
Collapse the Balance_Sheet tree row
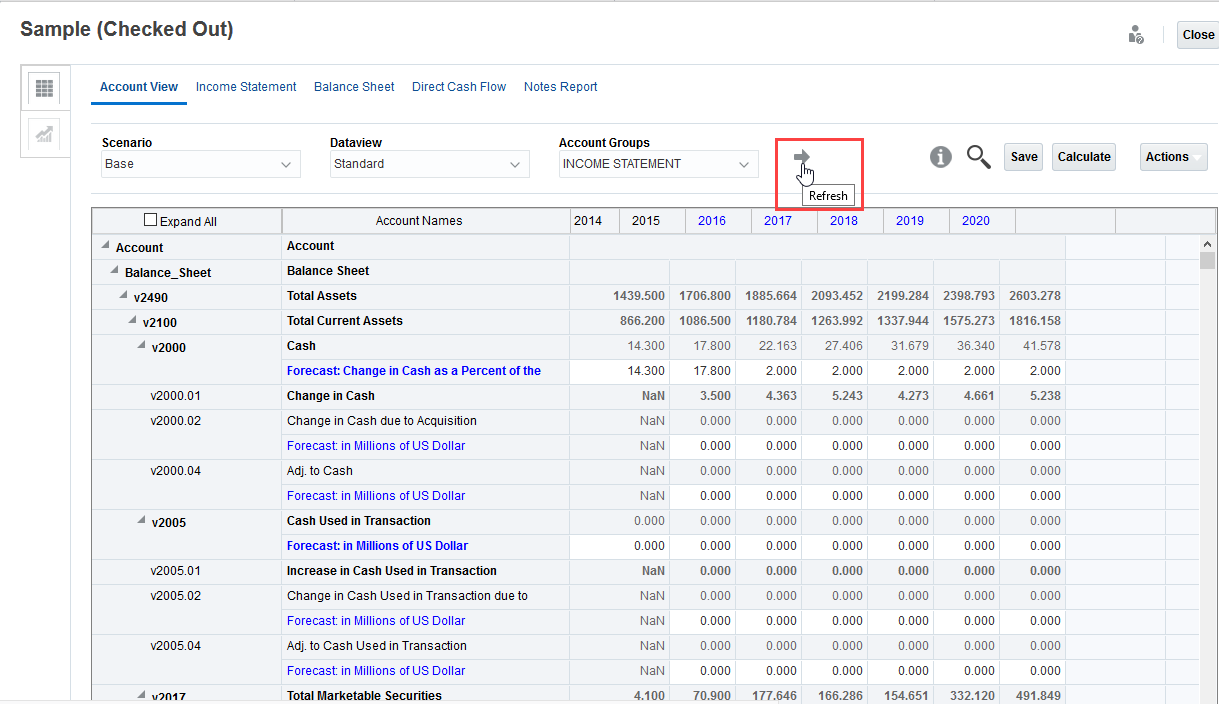pos(113,270)
